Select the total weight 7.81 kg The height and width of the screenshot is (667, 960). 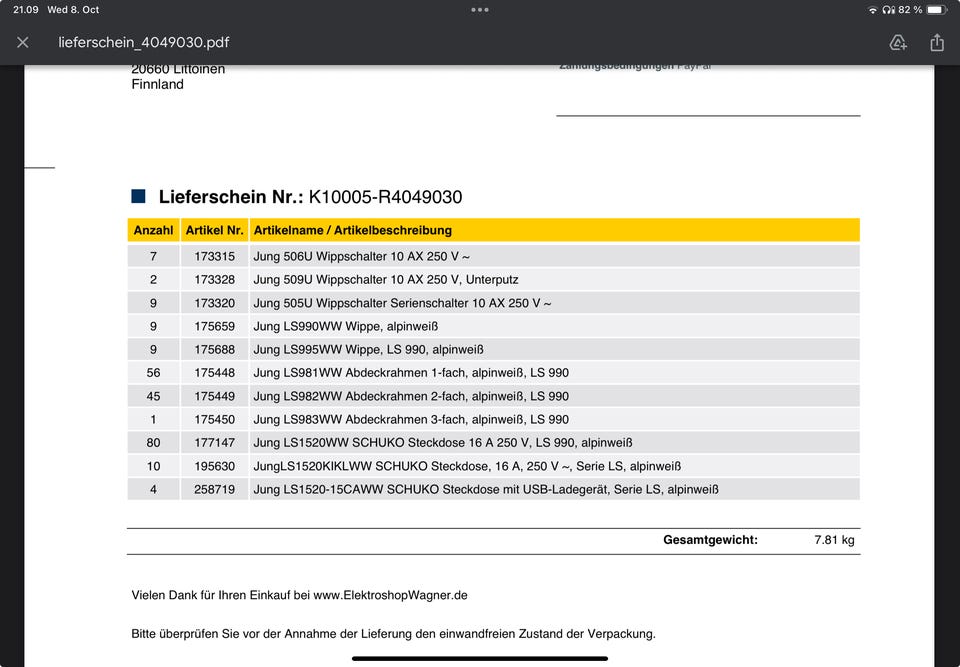834,540
